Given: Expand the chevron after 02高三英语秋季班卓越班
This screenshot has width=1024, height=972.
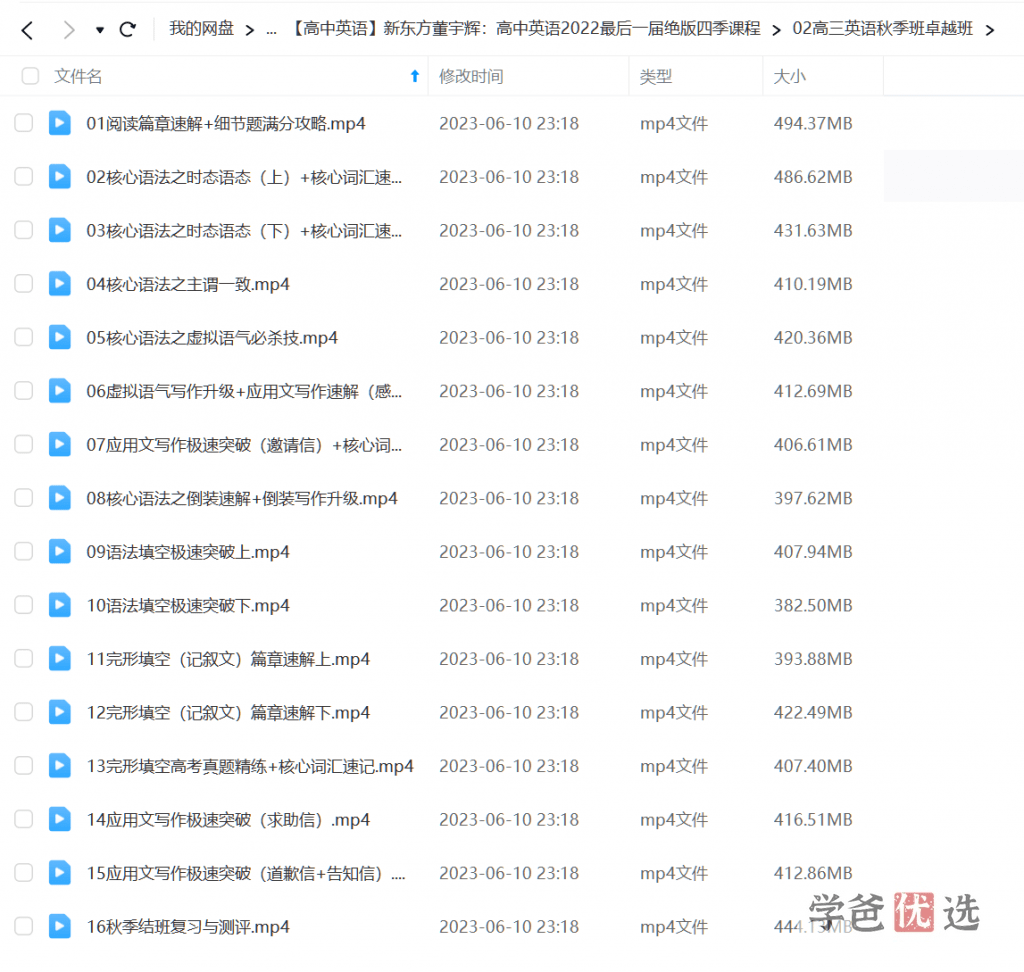Looking at the screenshot, I should 990,30.
